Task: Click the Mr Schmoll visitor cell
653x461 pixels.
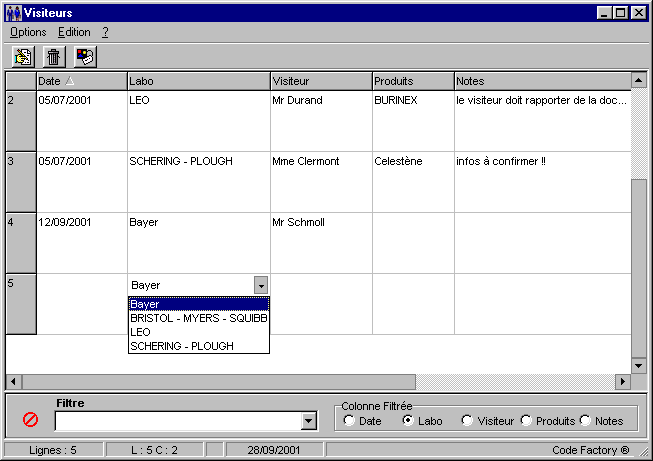Action: (321, 243)
